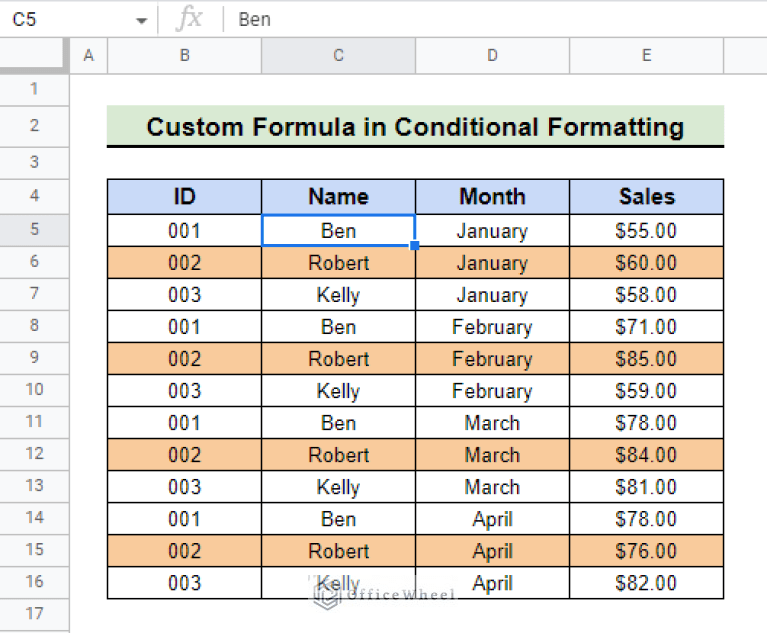Click the select-all corner box
Image resolution: width=767 pixels, height=633 pixels.
[x=32, y=55]
